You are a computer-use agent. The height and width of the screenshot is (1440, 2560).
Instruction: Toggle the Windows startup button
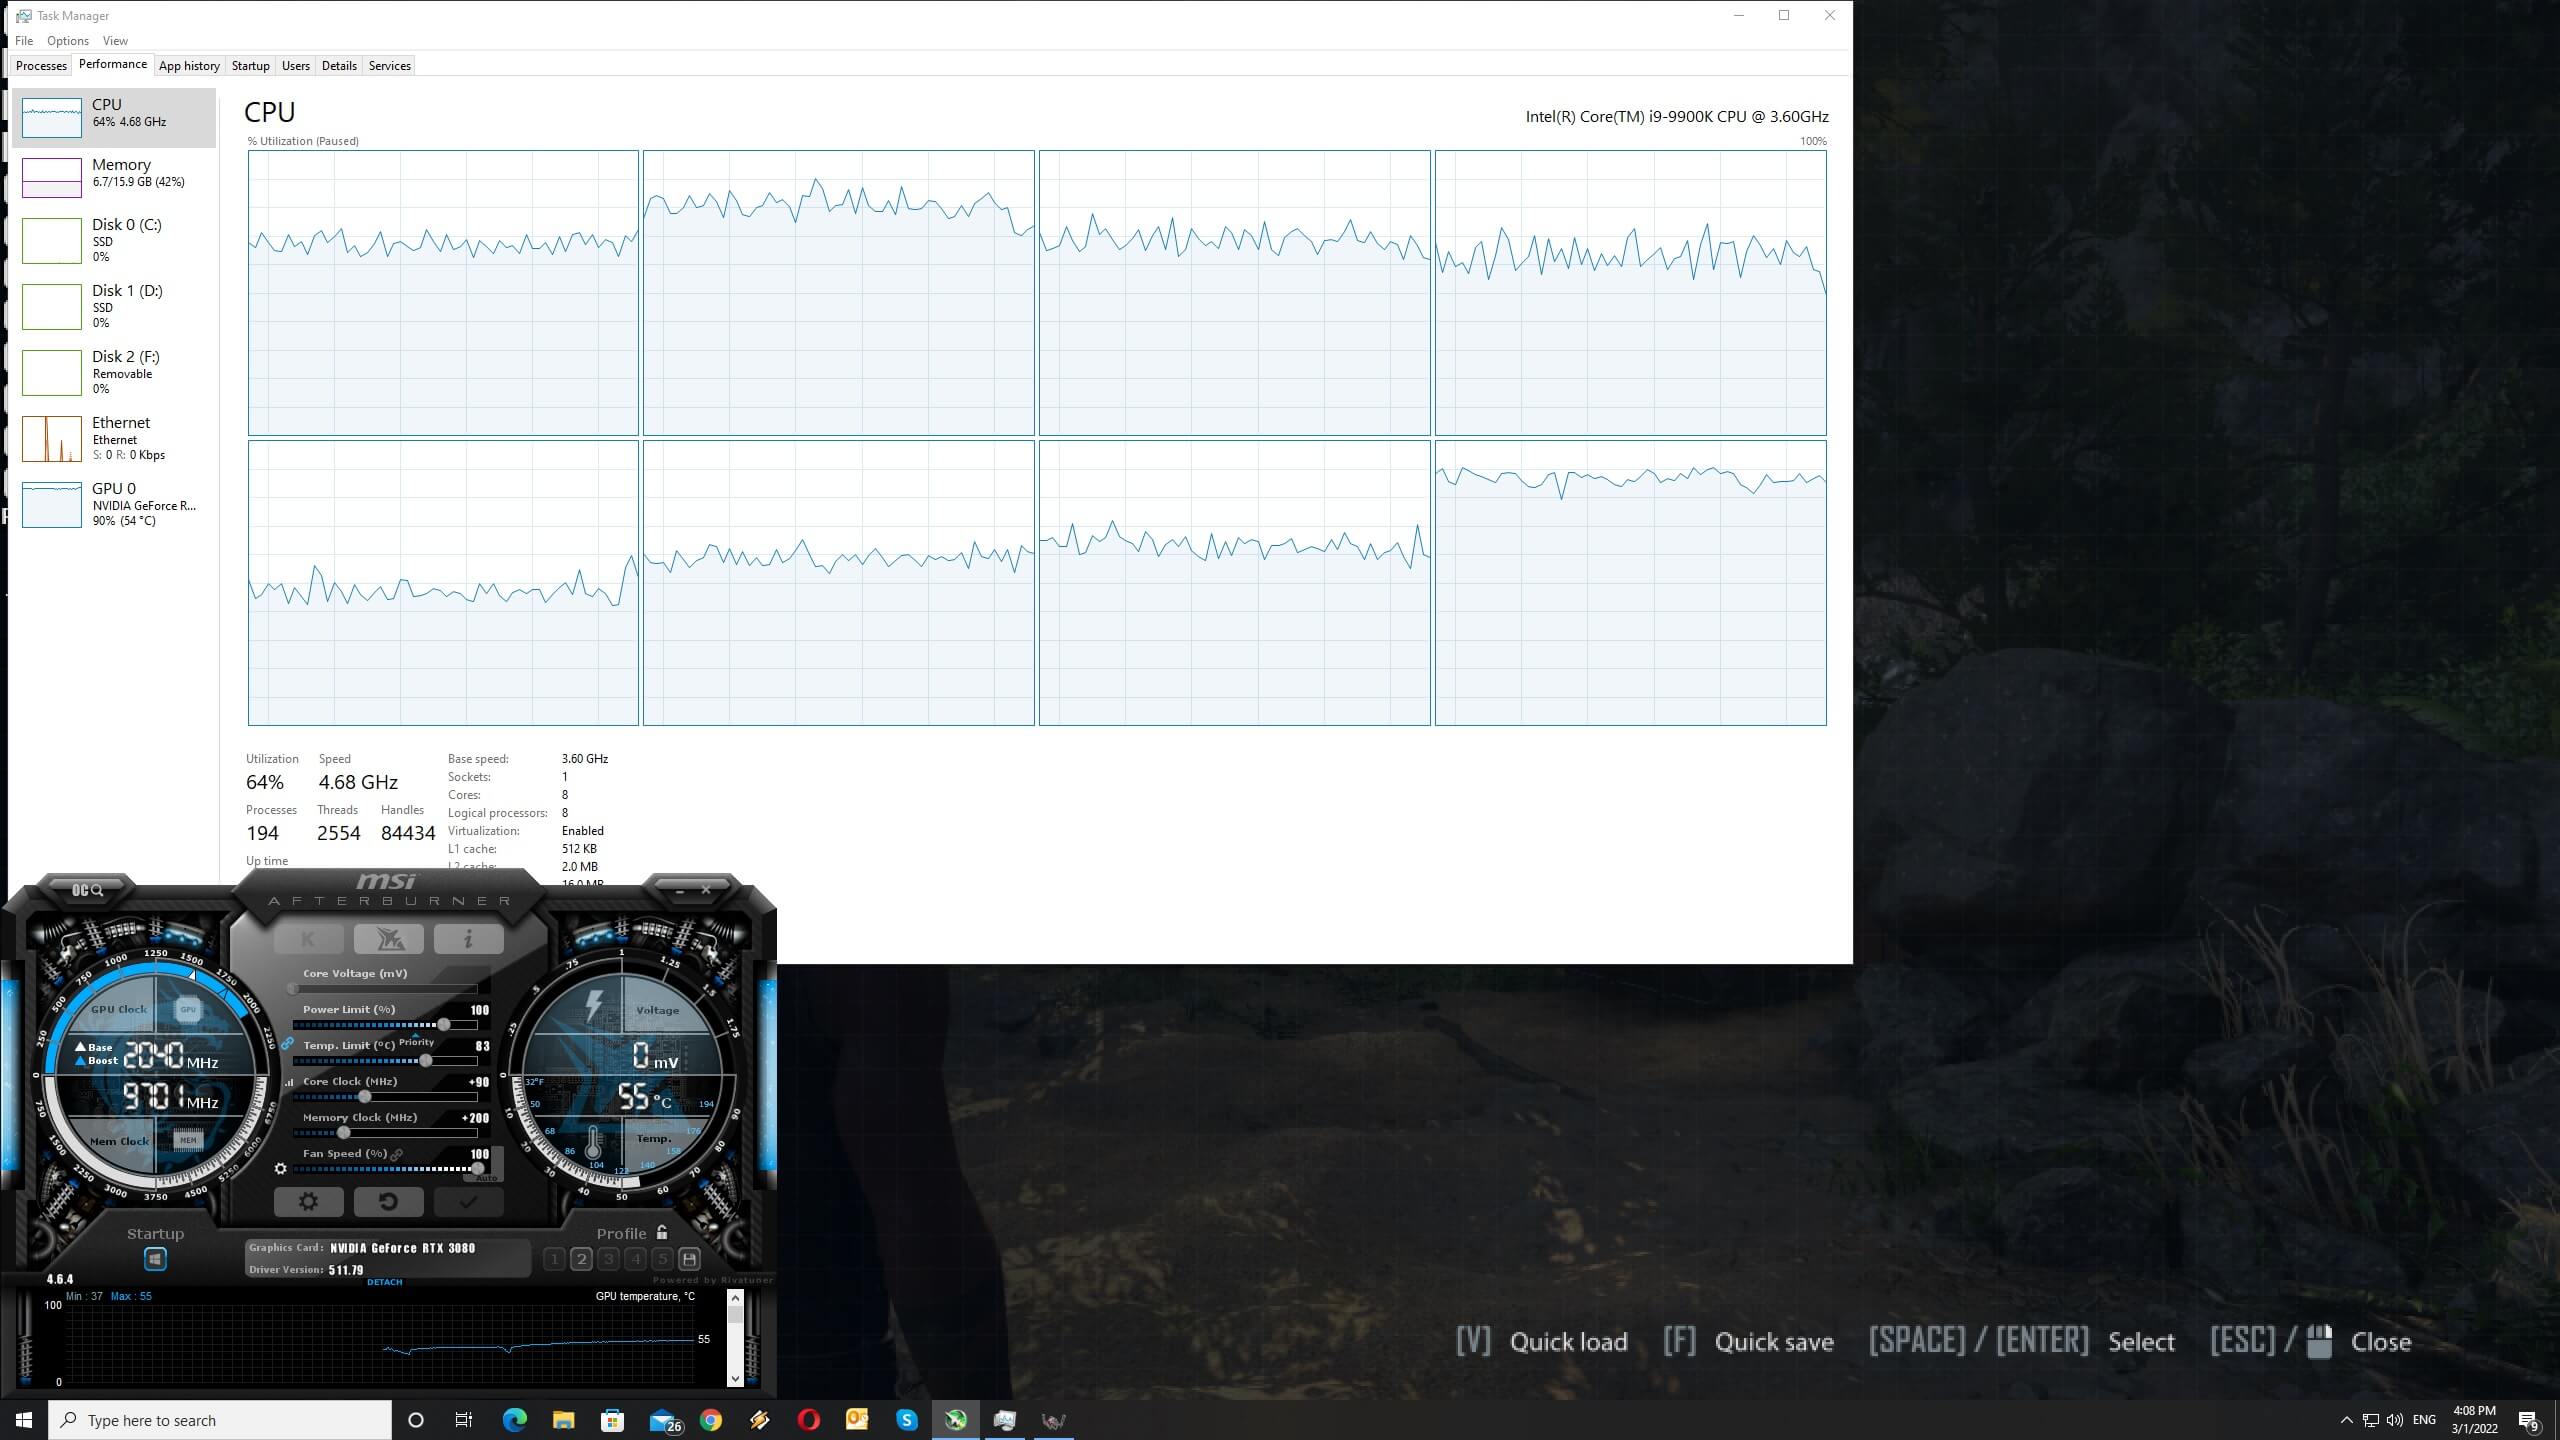[155, 1259]
